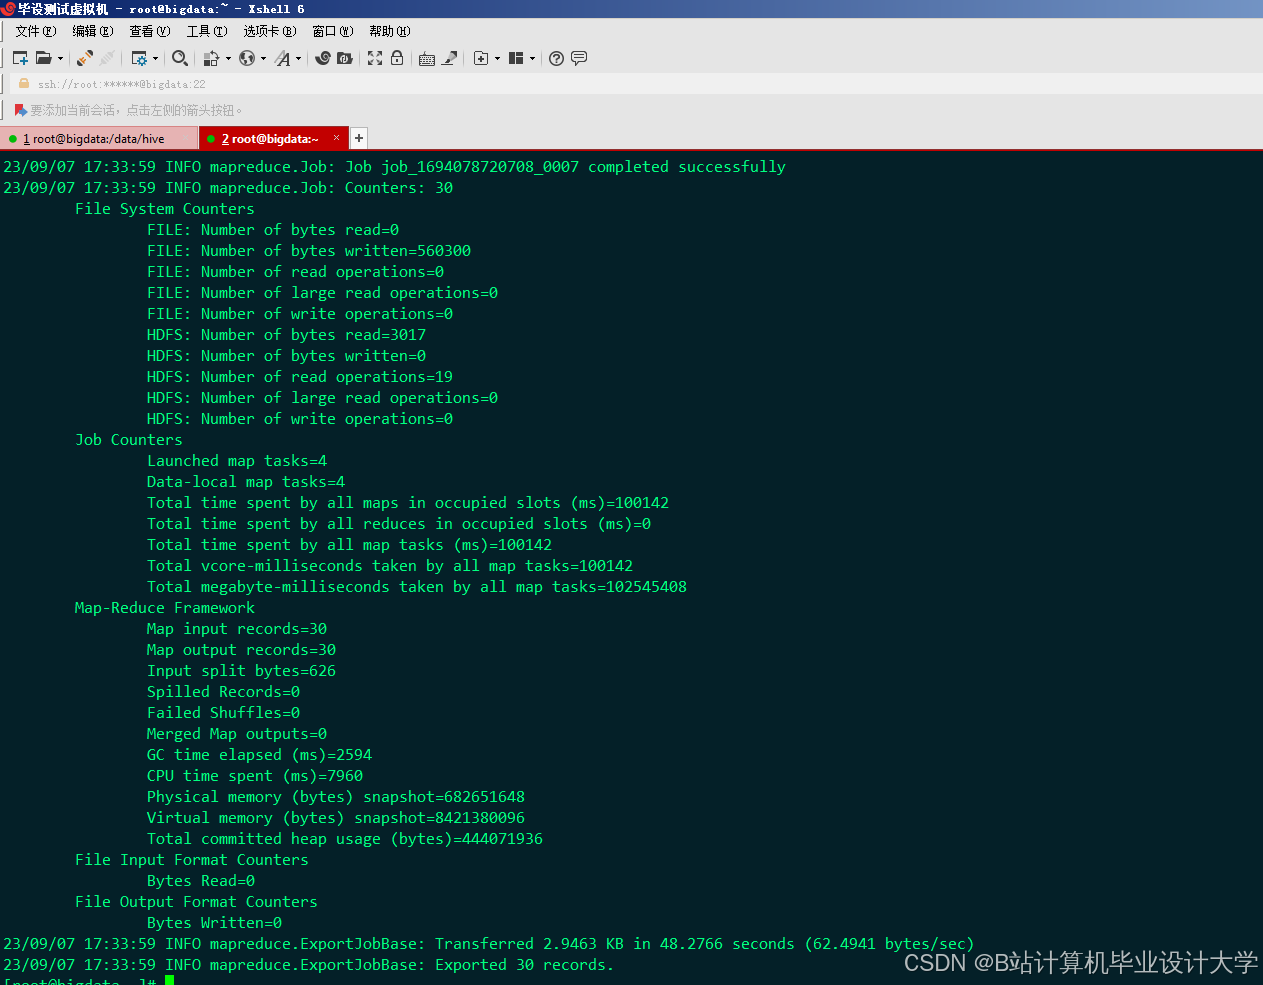Click the Xagent icon
The width and height of the screenshot is (1263, 985).
345,58
